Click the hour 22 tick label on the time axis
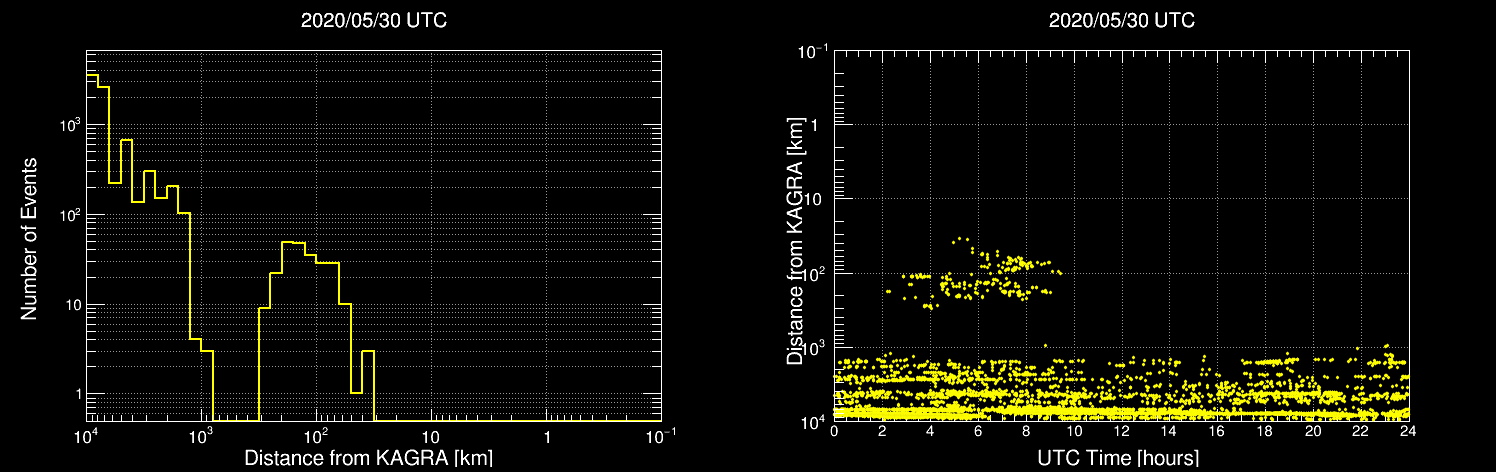 [1360, 431]
